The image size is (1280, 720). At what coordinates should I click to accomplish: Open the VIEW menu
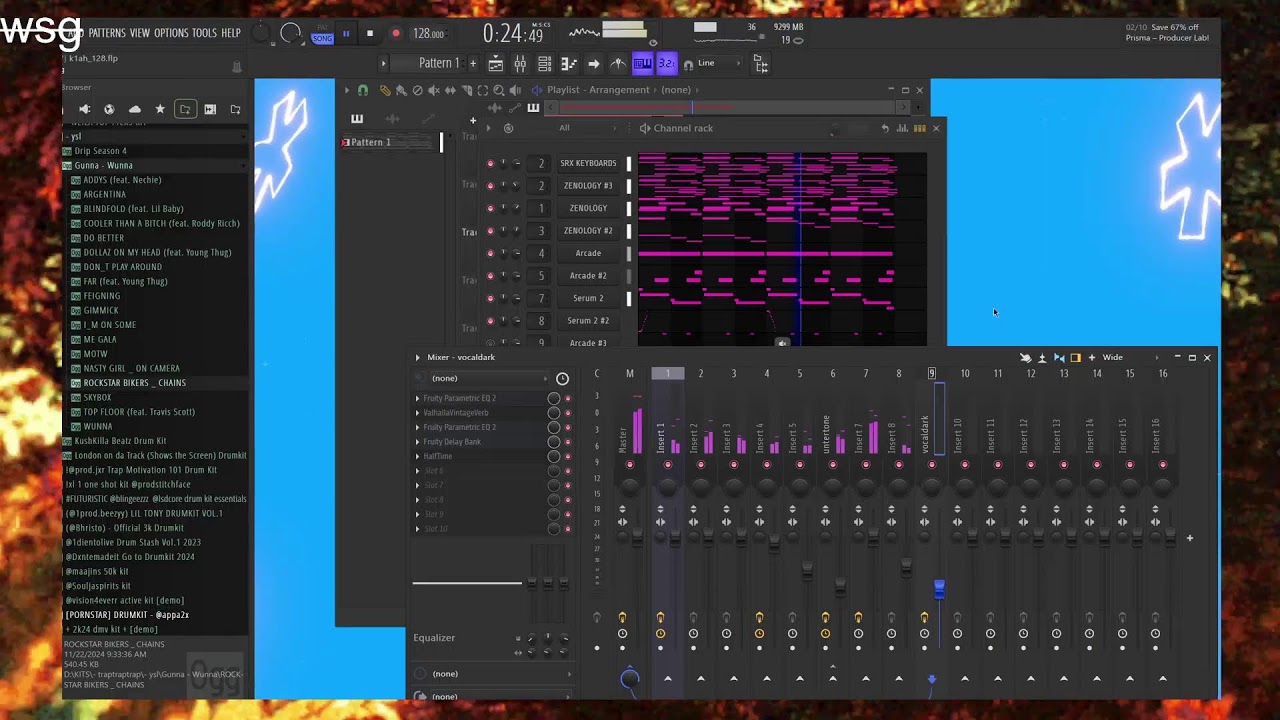point(140,33)
